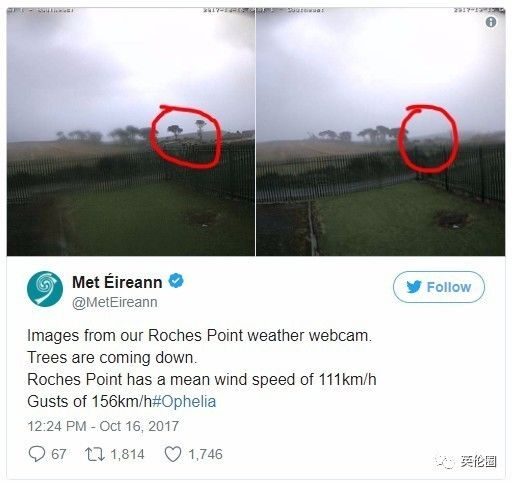513x484 pixels.
Task: Follow the Met Éireann account
Action: coord(439,287)
